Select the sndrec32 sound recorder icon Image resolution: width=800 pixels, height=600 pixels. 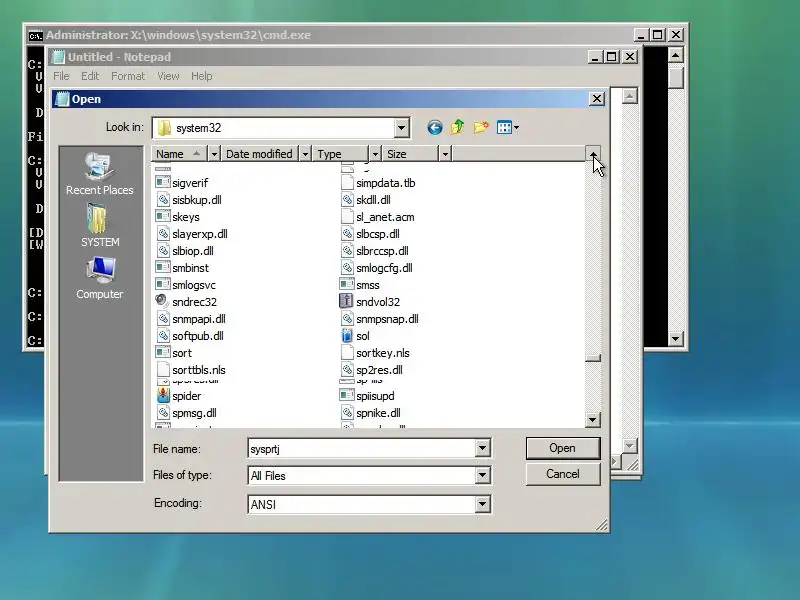(163, 302)
